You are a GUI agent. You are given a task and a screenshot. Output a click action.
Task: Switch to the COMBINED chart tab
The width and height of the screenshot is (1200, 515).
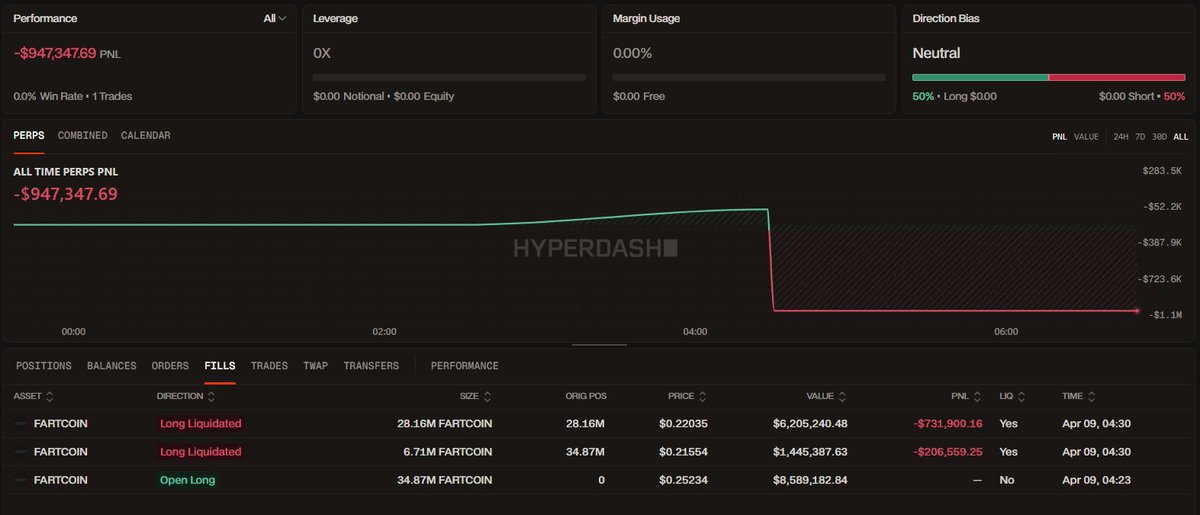tap(83, 135)
